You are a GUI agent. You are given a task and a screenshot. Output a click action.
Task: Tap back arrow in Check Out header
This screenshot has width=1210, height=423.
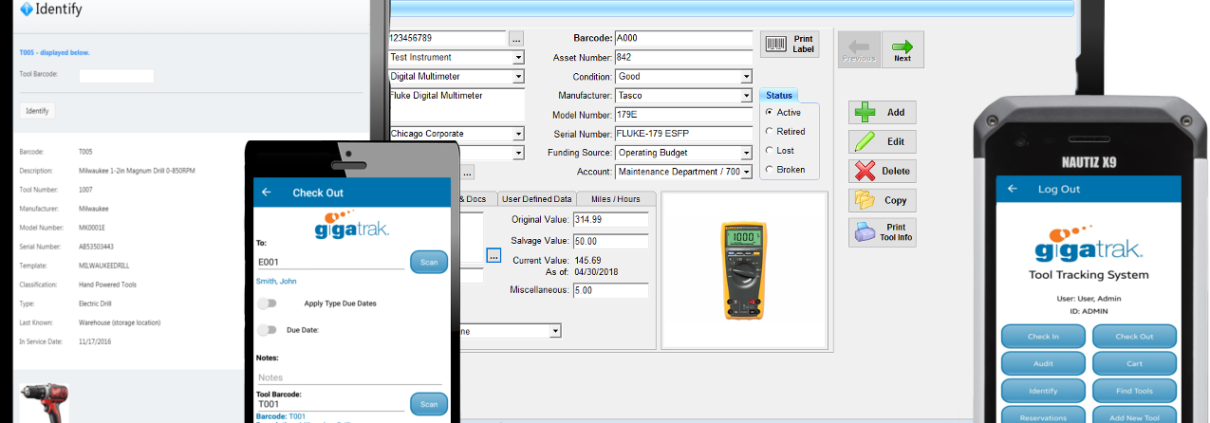point(266,192)
